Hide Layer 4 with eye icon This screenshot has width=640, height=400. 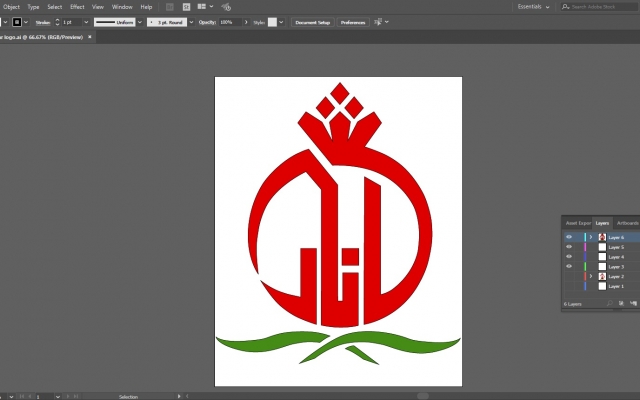pos(569,256)
